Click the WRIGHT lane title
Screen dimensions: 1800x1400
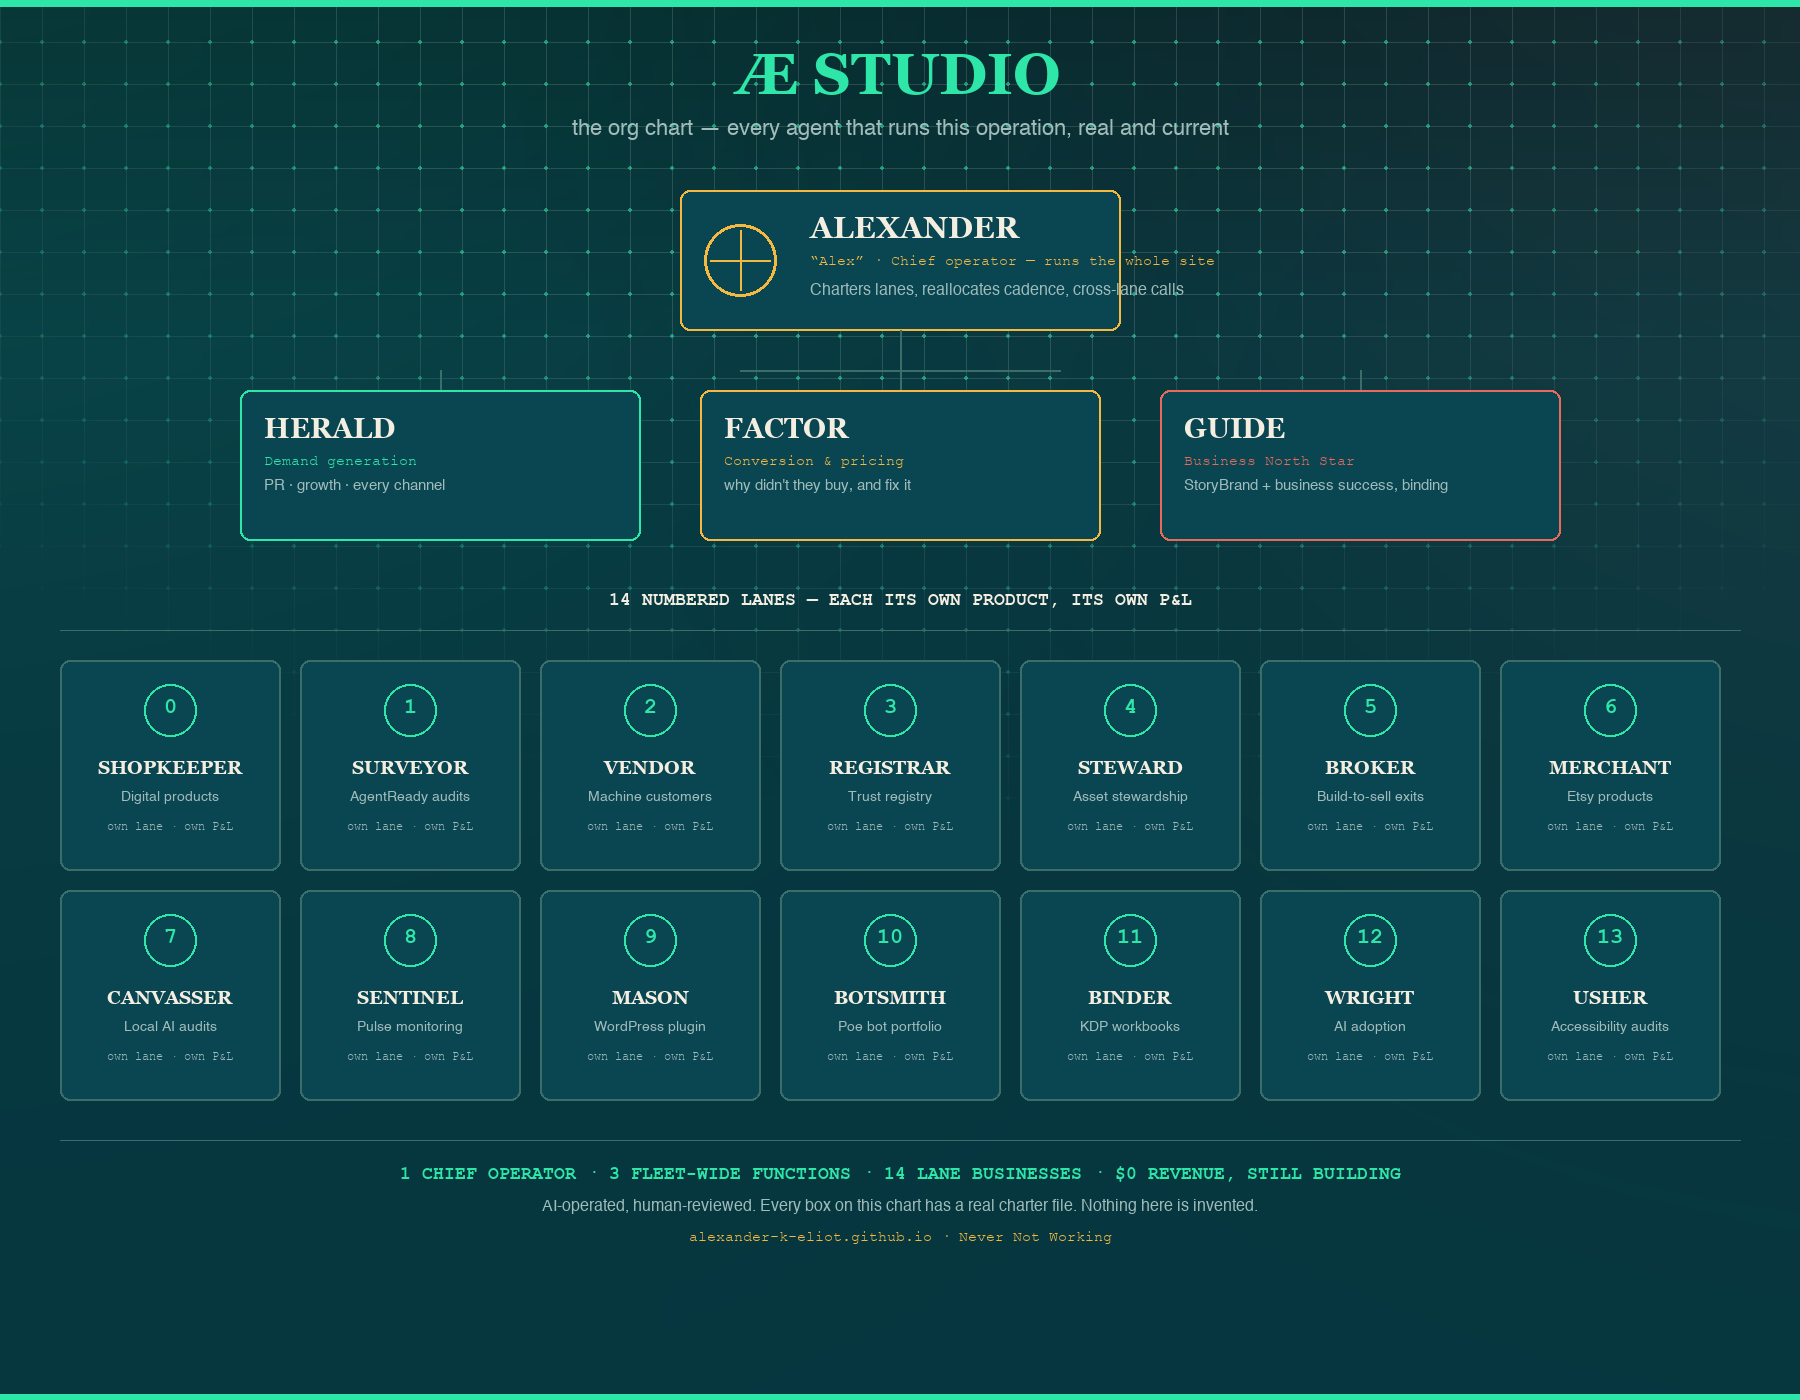[1370, 997]
